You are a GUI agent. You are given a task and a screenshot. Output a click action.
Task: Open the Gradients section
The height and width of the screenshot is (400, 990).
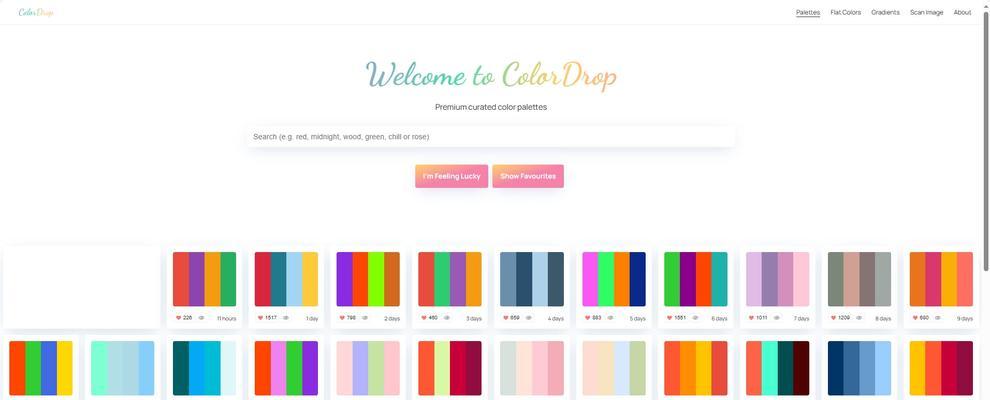tap(885, 13)
